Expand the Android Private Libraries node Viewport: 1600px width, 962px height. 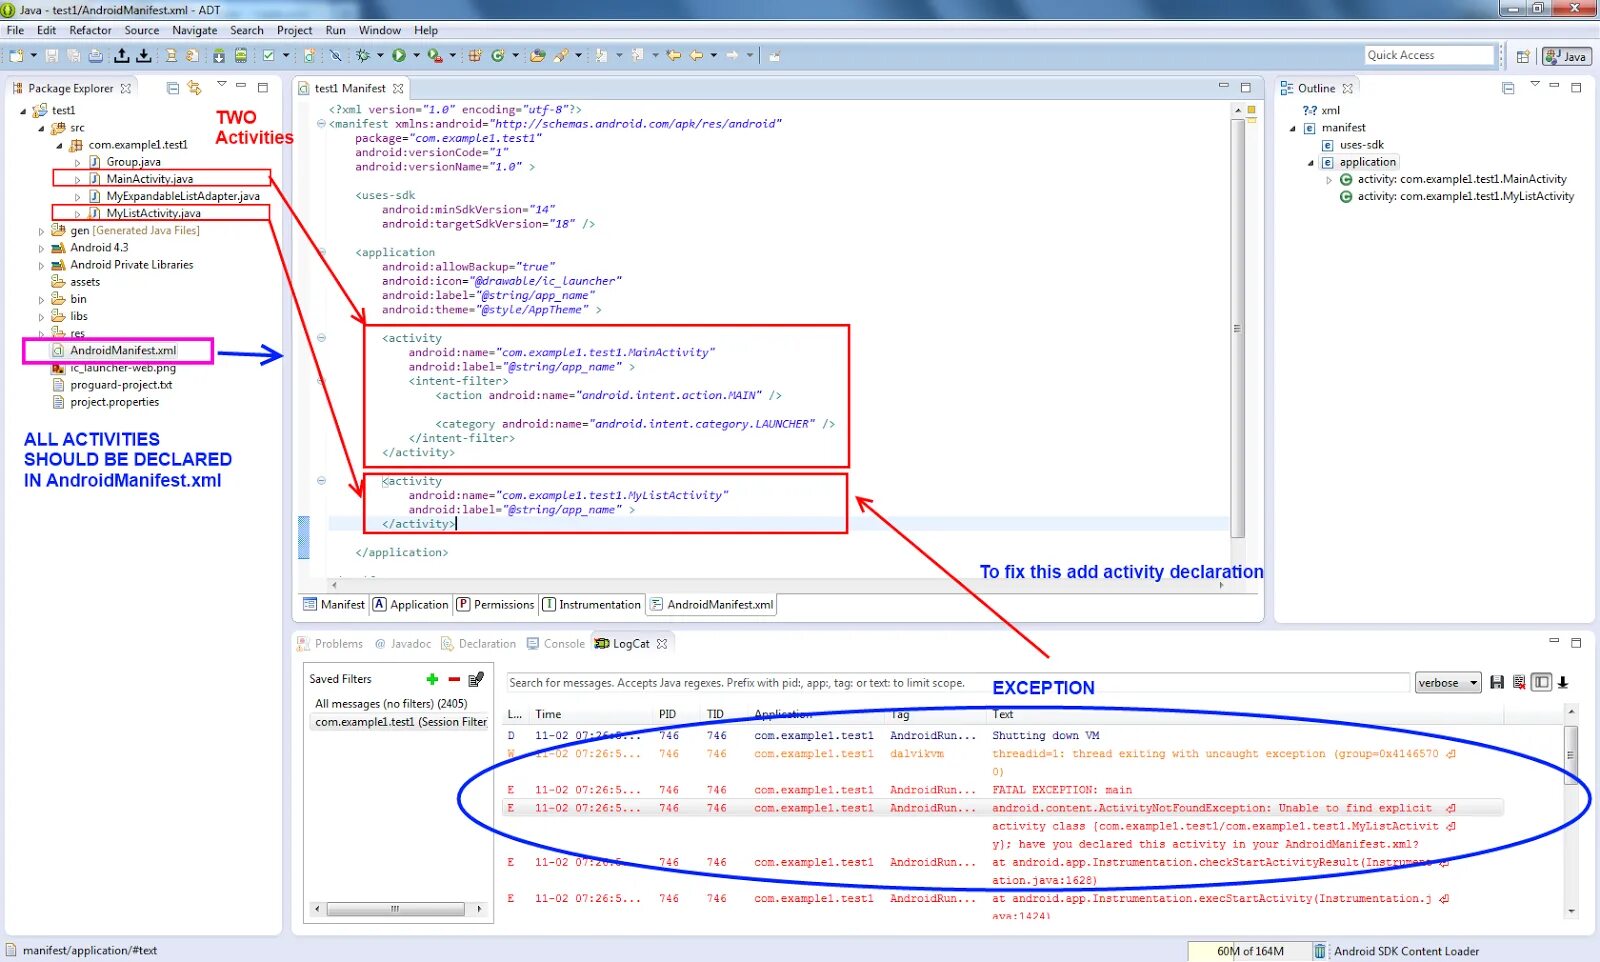click(42, 265)
